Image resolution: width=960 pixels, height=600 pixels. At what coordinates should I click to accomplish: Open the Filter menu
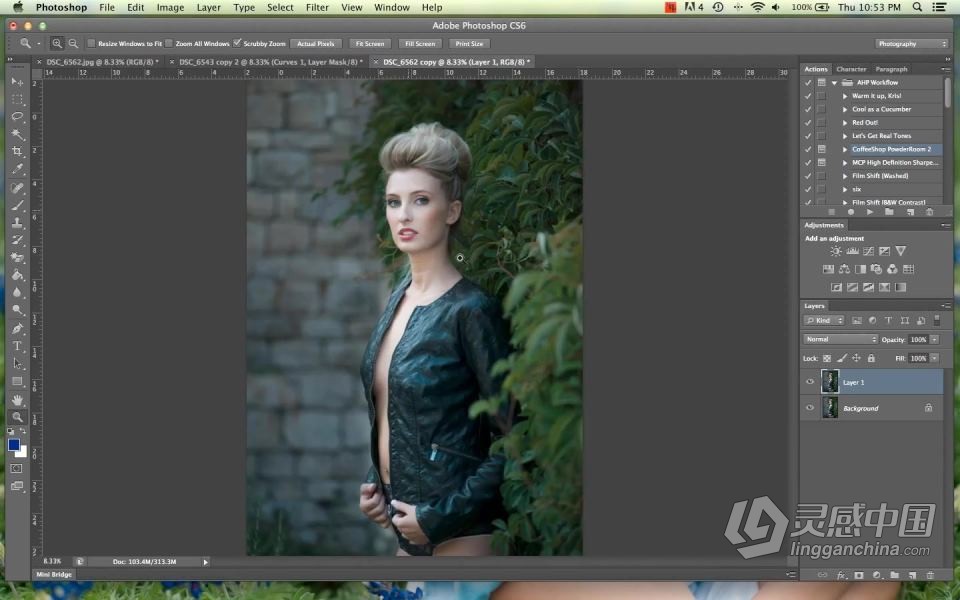click(317, 7)
